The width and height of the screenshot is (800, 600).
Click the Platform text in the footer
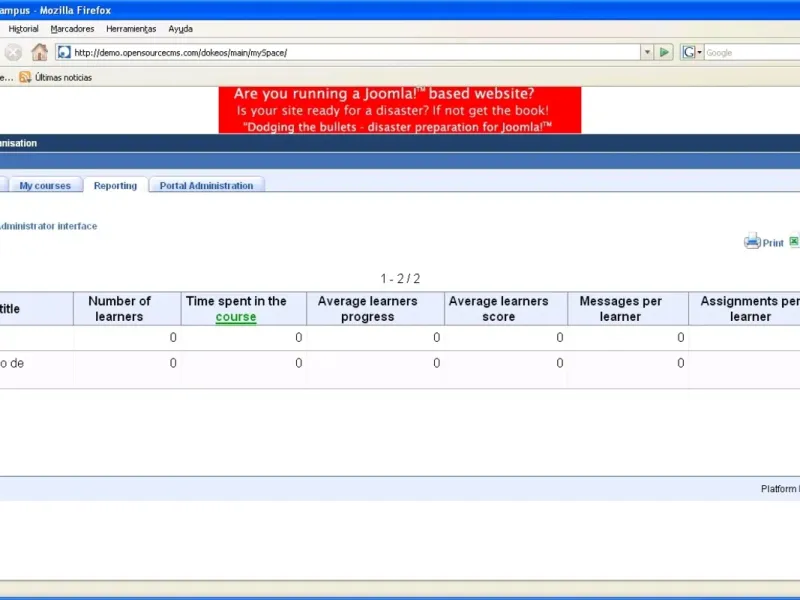780,489
